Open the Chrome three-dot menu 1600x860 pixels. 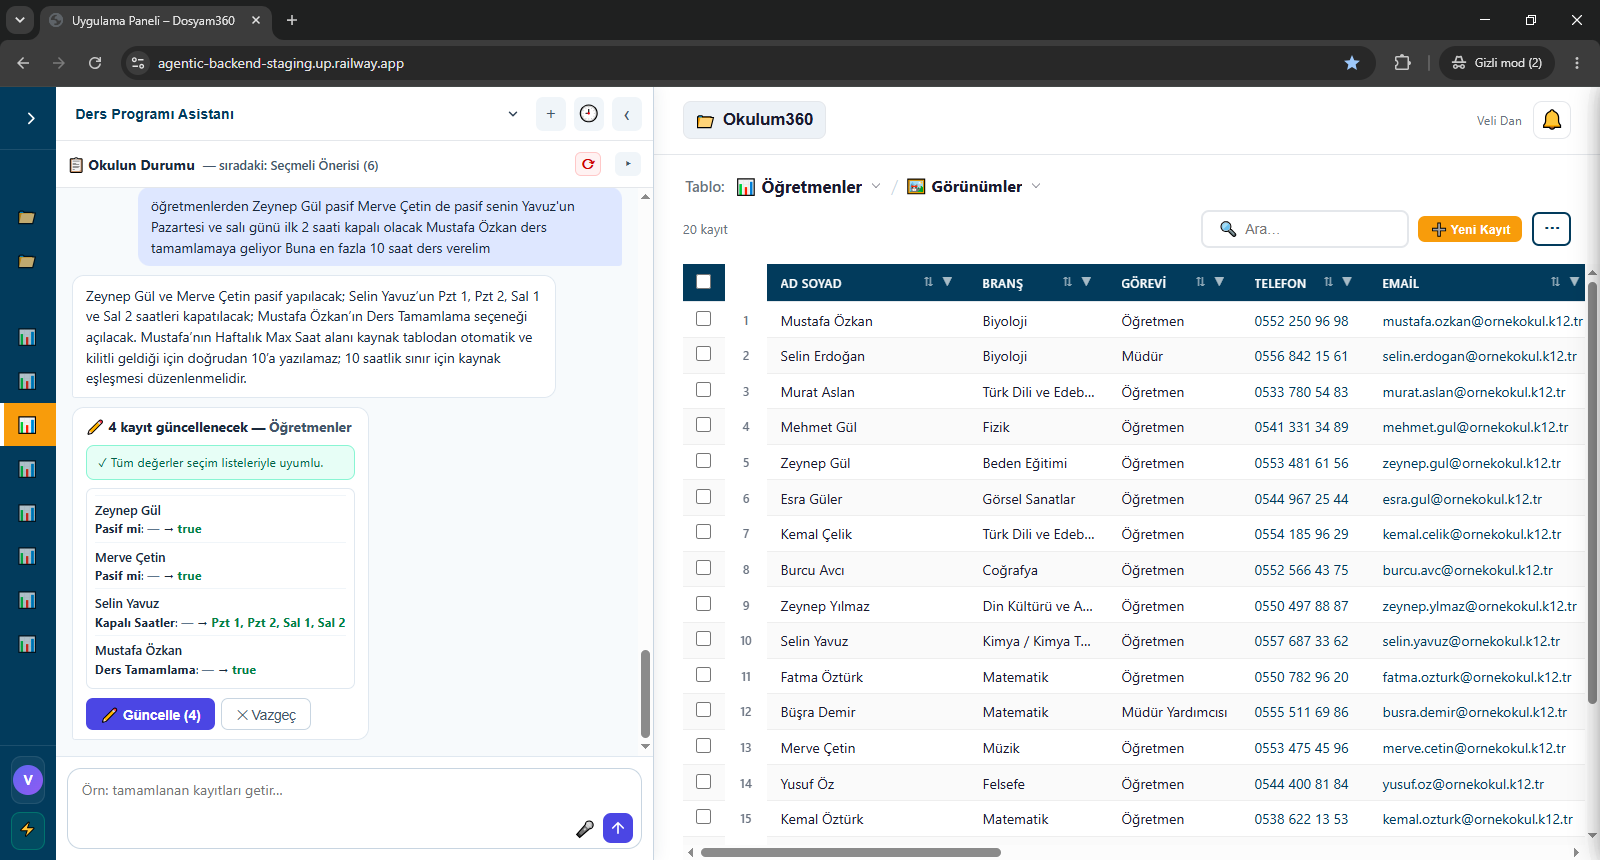(1577, 63)
